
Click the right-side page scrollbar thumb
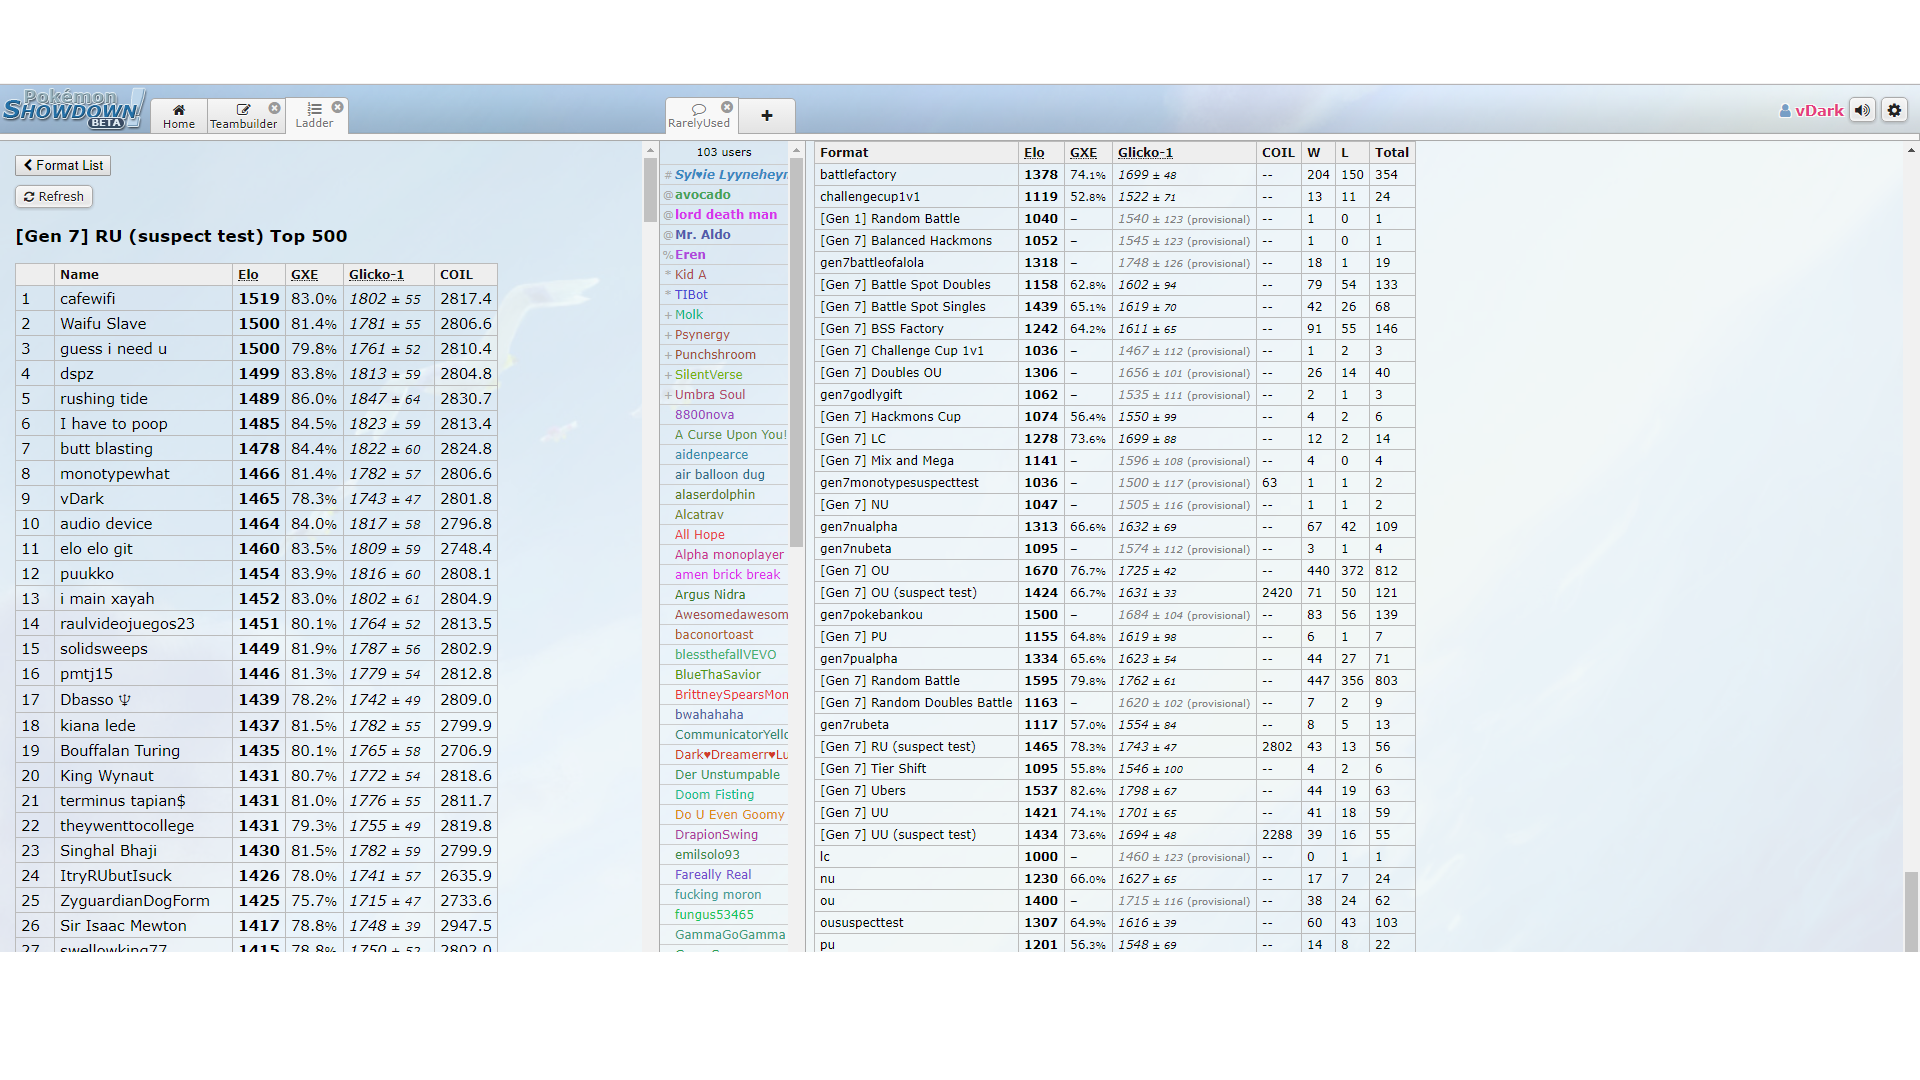click(1911, 910)
